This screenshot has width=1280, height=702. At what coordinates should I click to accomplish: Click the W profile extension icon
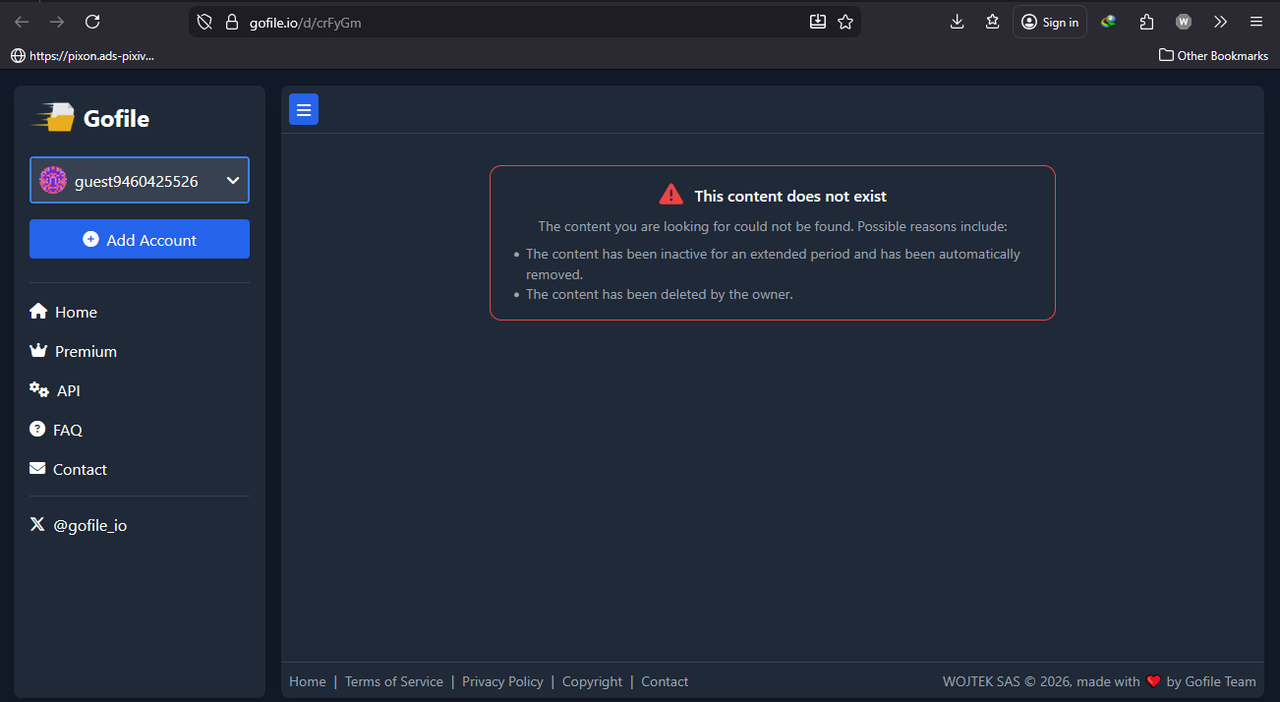click(1184, 22)
